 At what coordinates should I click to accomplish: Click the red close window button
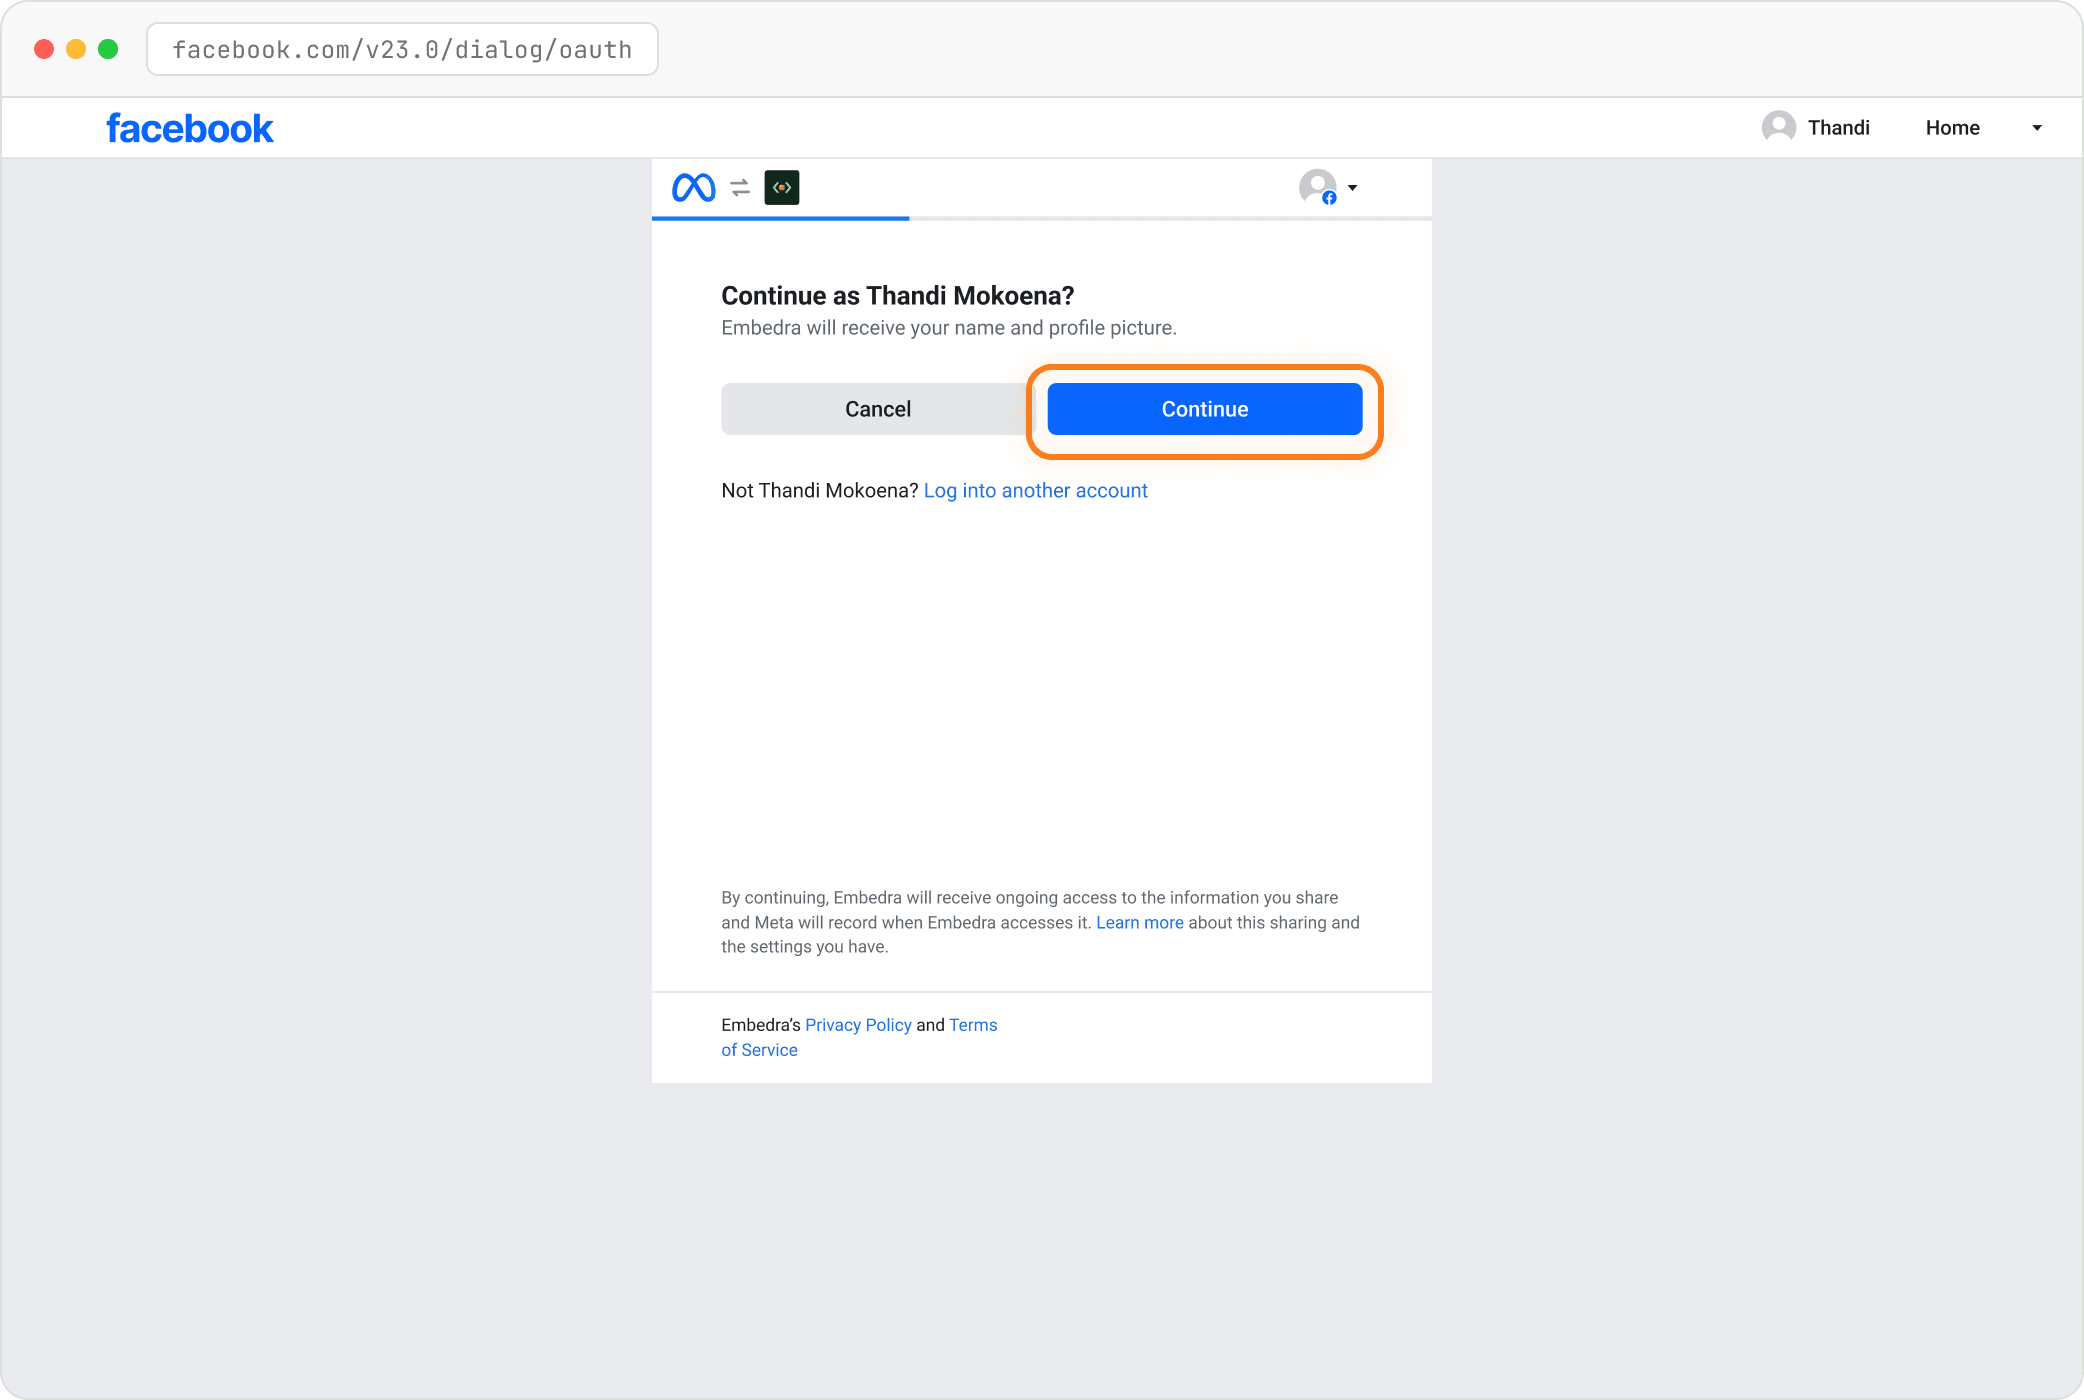(44, 49)
